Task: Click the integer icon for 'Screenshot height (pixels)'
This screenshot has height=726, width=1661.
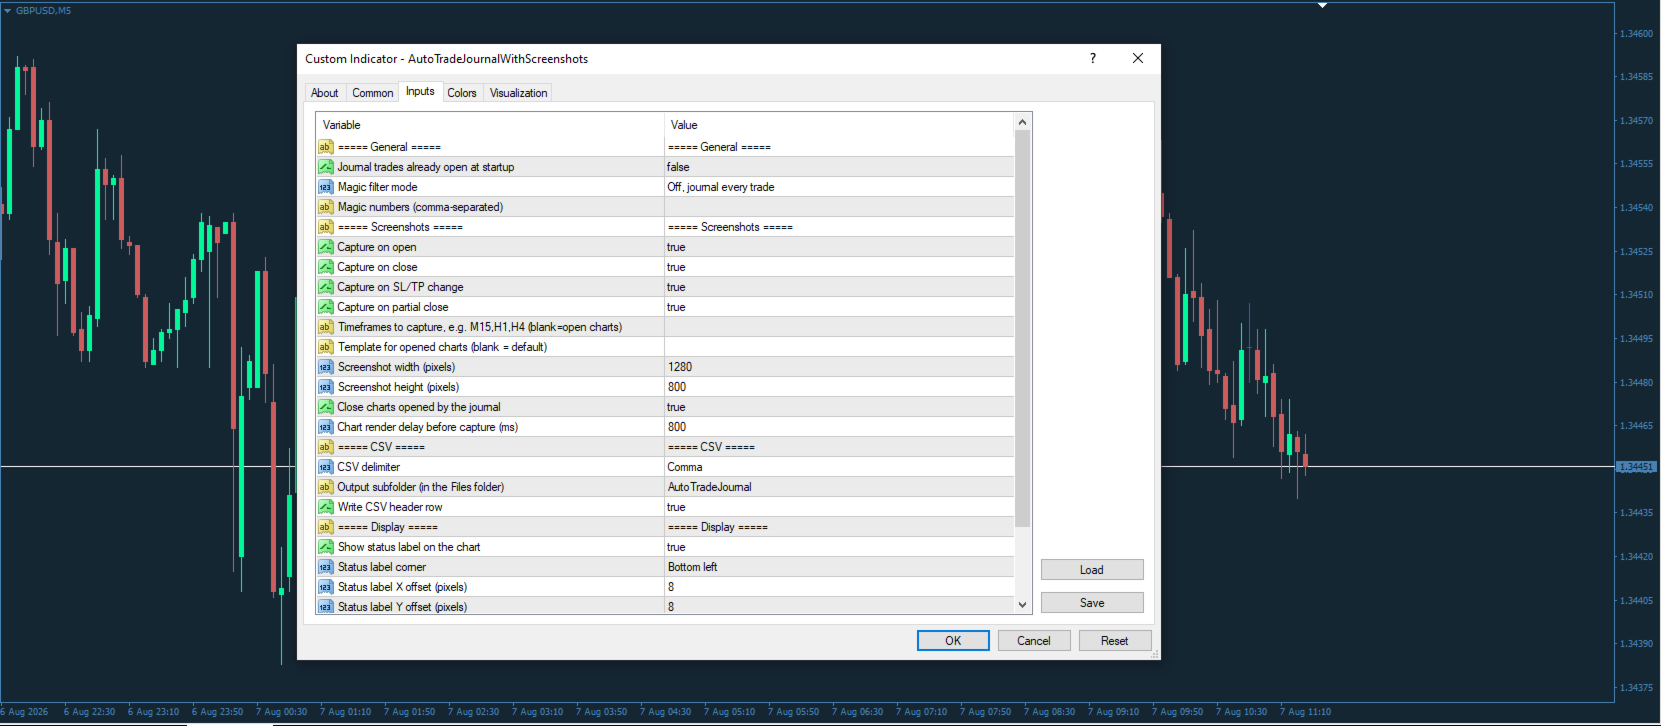Action: pyautogui.click(x=325, y=387)
